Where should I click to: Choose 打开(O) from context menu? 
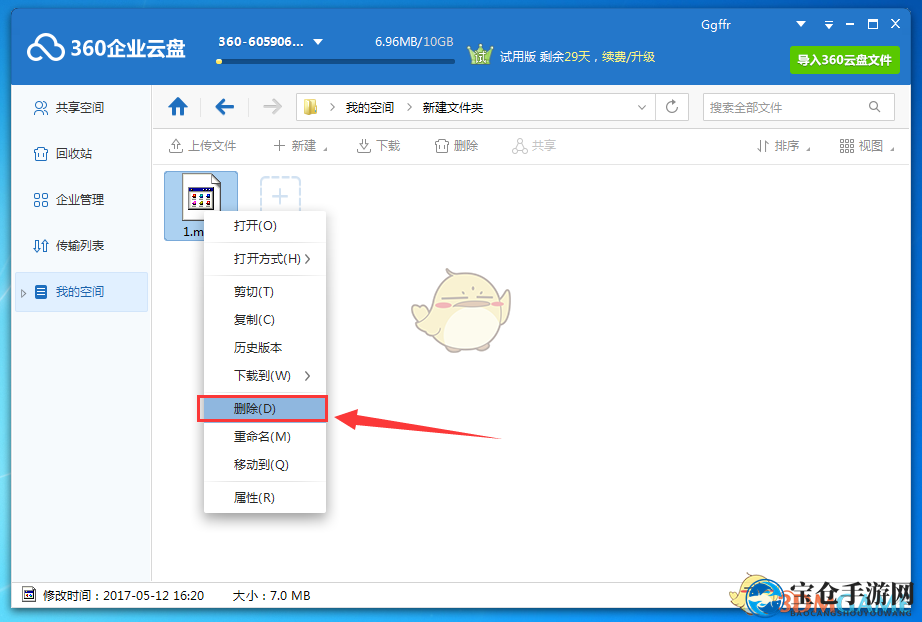point(265,226)
